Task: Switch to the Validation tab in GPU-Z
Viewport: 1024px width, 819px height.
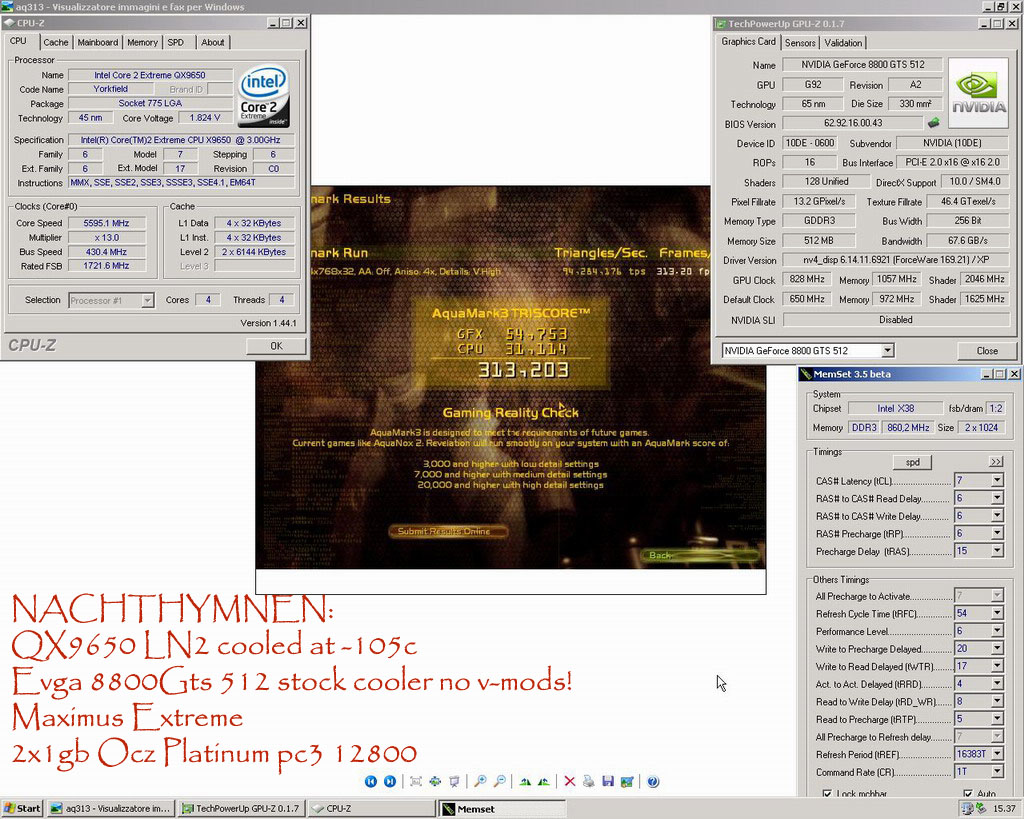Action: click(842, 43)
